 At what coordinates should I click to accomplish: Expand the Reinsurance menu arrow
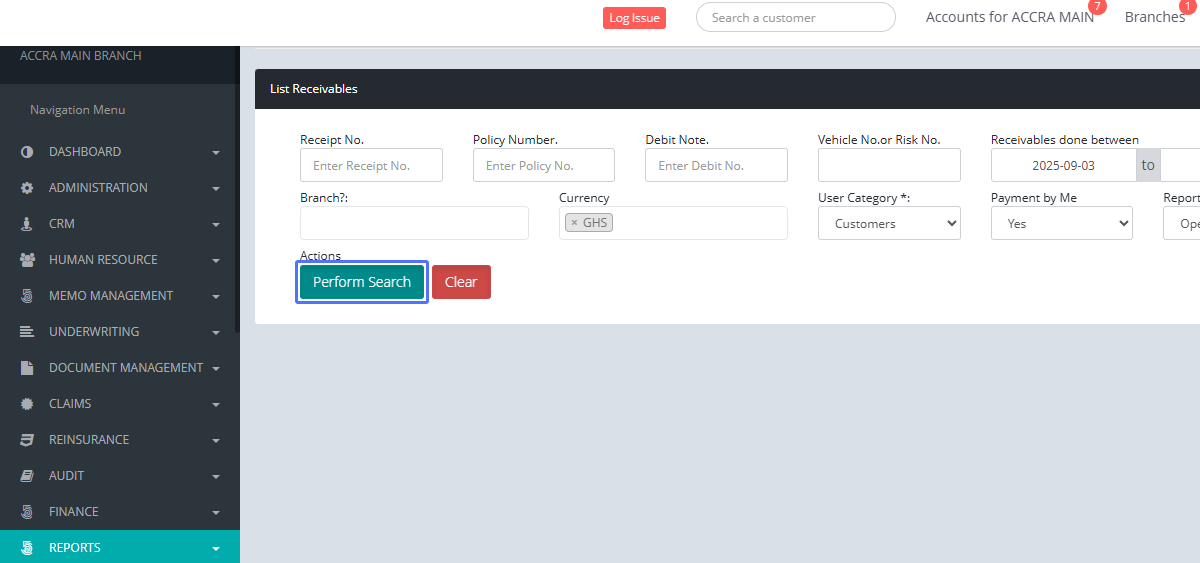click(216, 441)
